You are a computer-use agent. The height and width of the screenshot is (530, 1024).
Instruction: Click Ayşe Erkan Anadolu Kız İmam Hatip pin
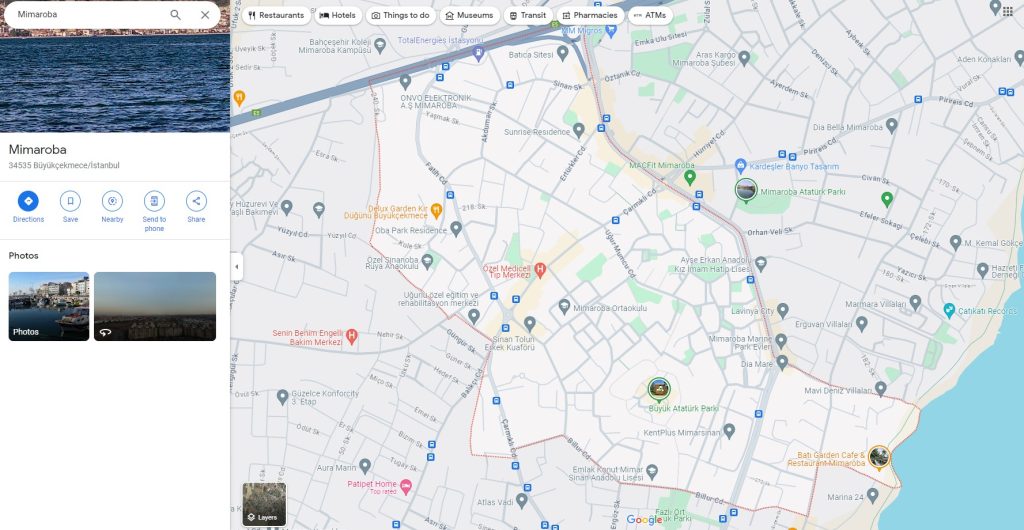click(761, 264)
